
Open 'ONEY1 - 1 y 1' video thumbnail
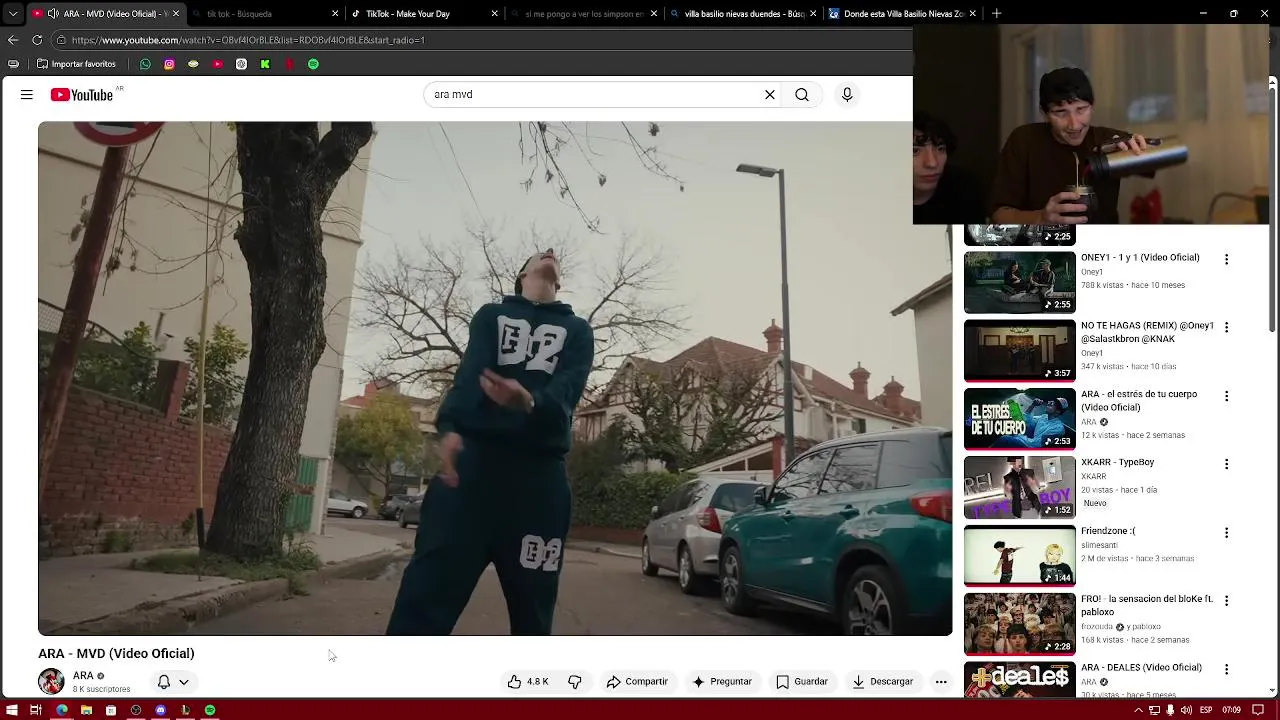pos(1019,282)
